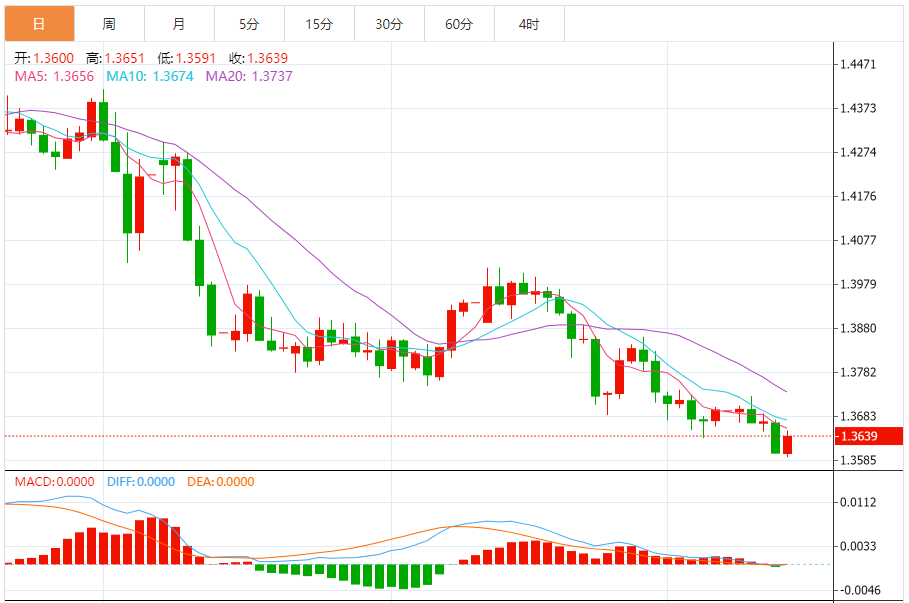Click the 1.3683 price axis label
The width and height of the screenshot is (909, 603).
click(858, 416)
